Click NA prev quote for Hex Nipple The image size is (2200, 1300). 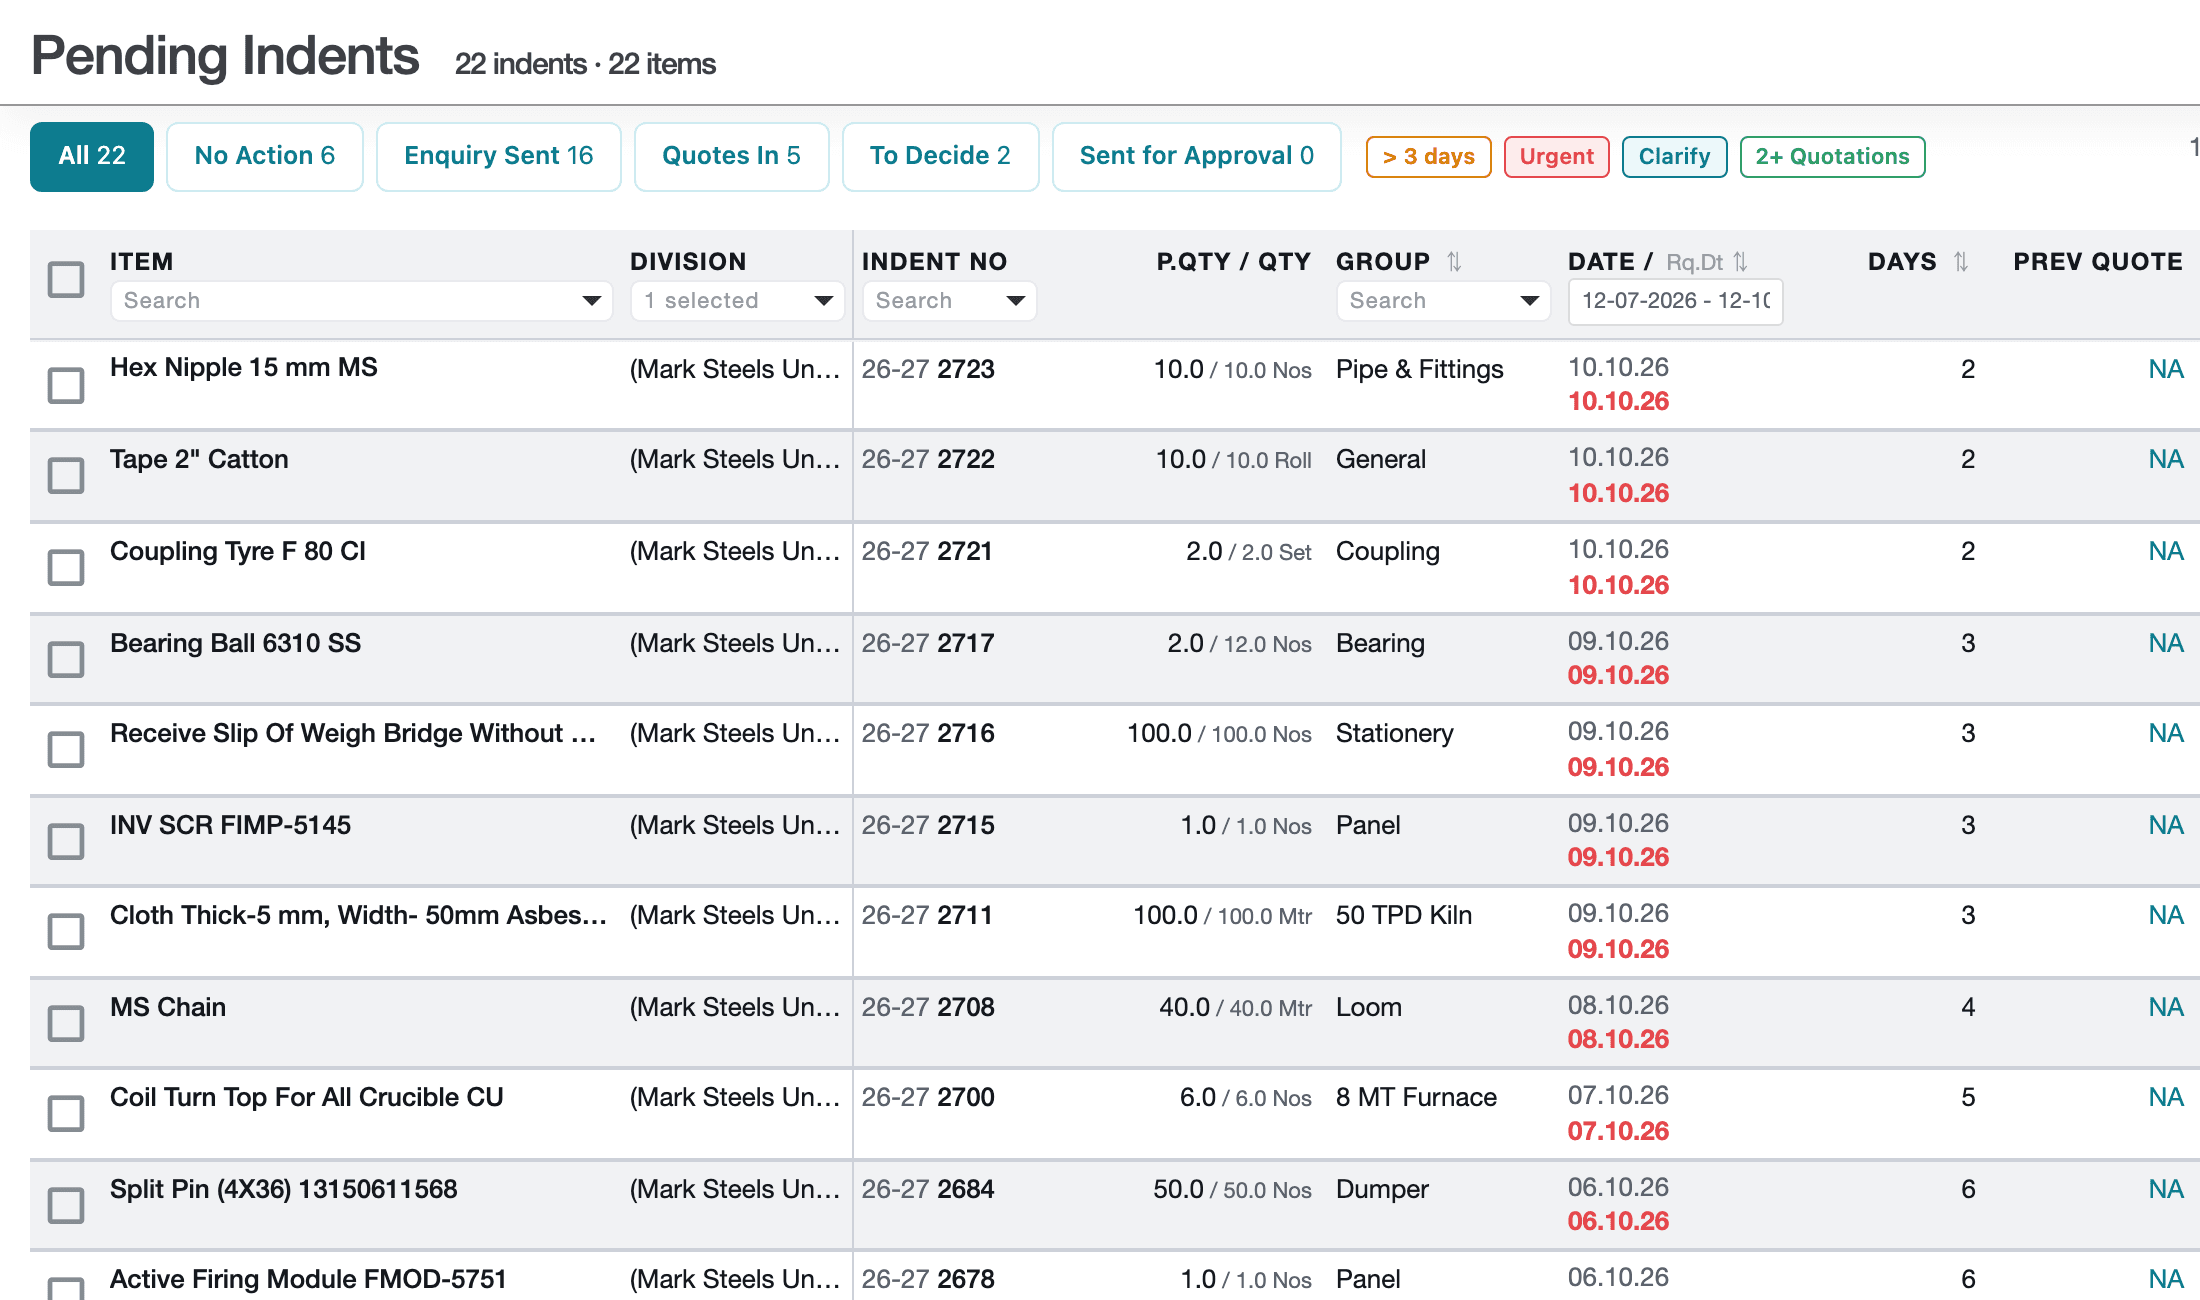point(2166,369)
